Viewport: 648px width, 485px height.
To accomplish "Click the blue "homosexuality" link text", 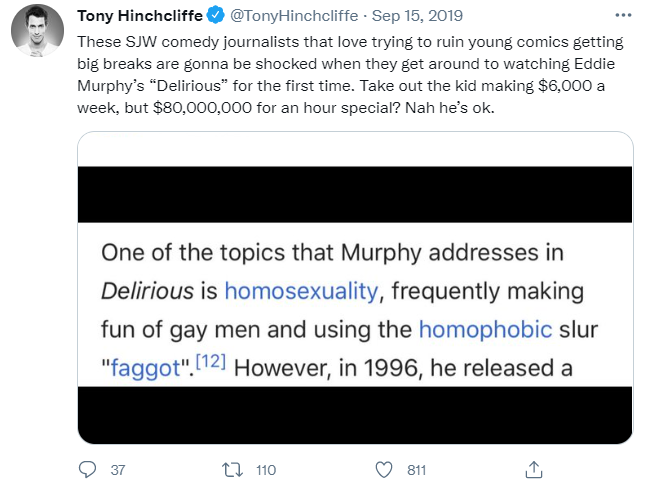I will pyautogui.click(x=301, y=290).
